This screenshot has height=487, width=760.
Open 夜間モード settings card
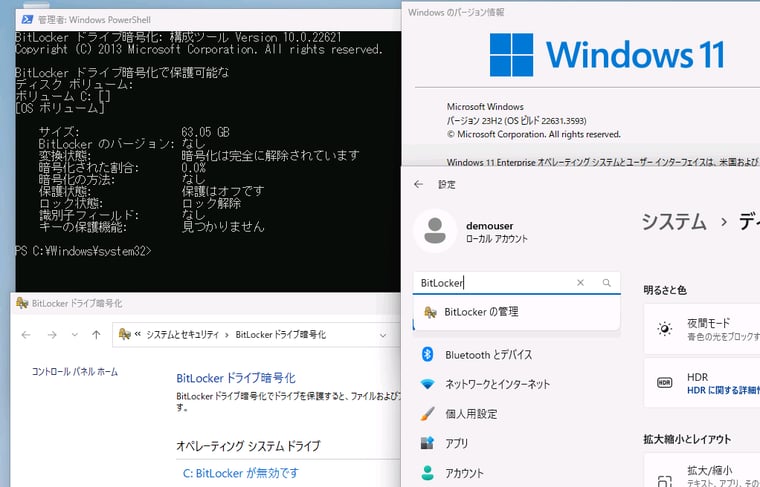click(702, 329)
